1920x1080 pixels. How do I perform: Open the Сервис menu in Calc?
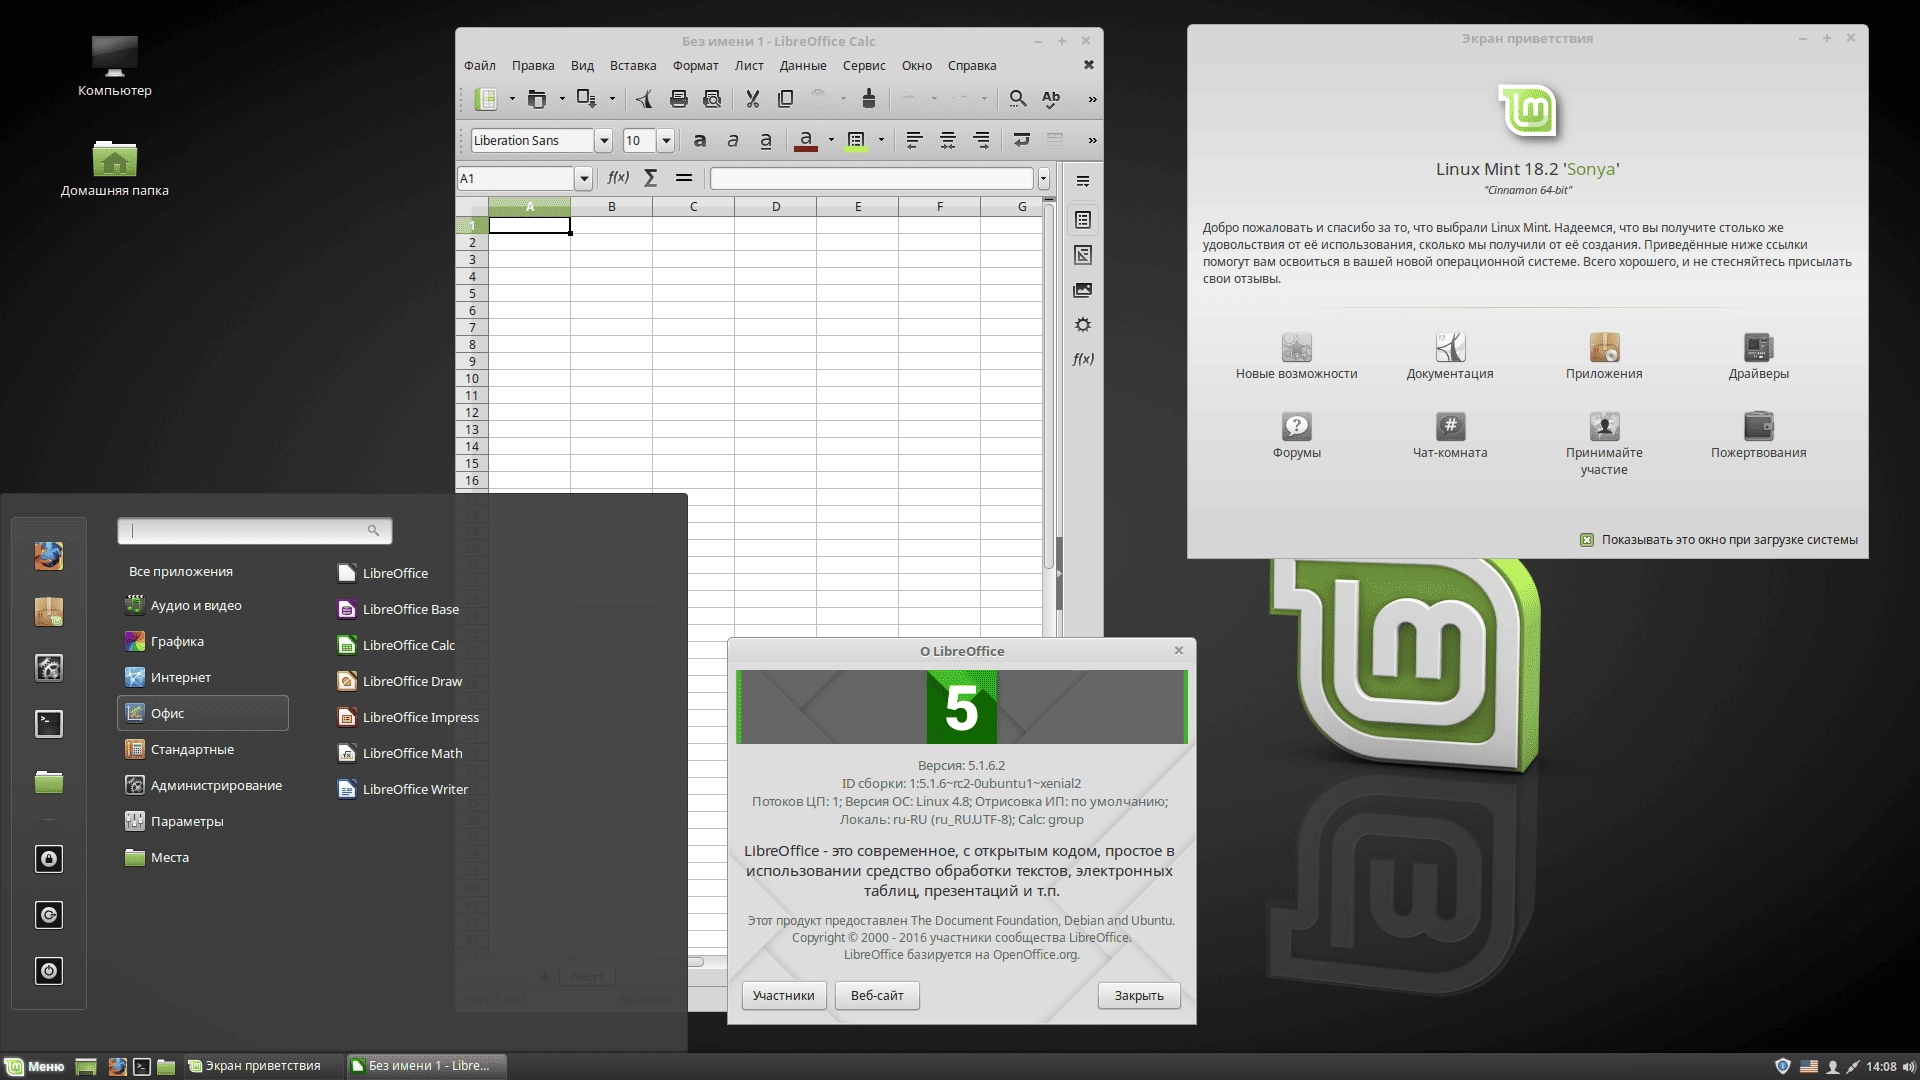[864, 66]
